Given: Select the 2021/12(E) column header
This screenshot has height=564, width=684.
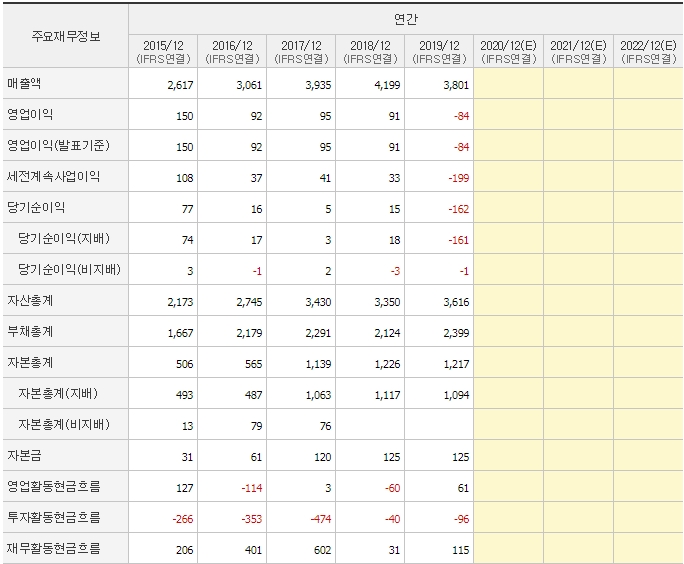Looking at the screenshot, I should click(x=578, y=51).
